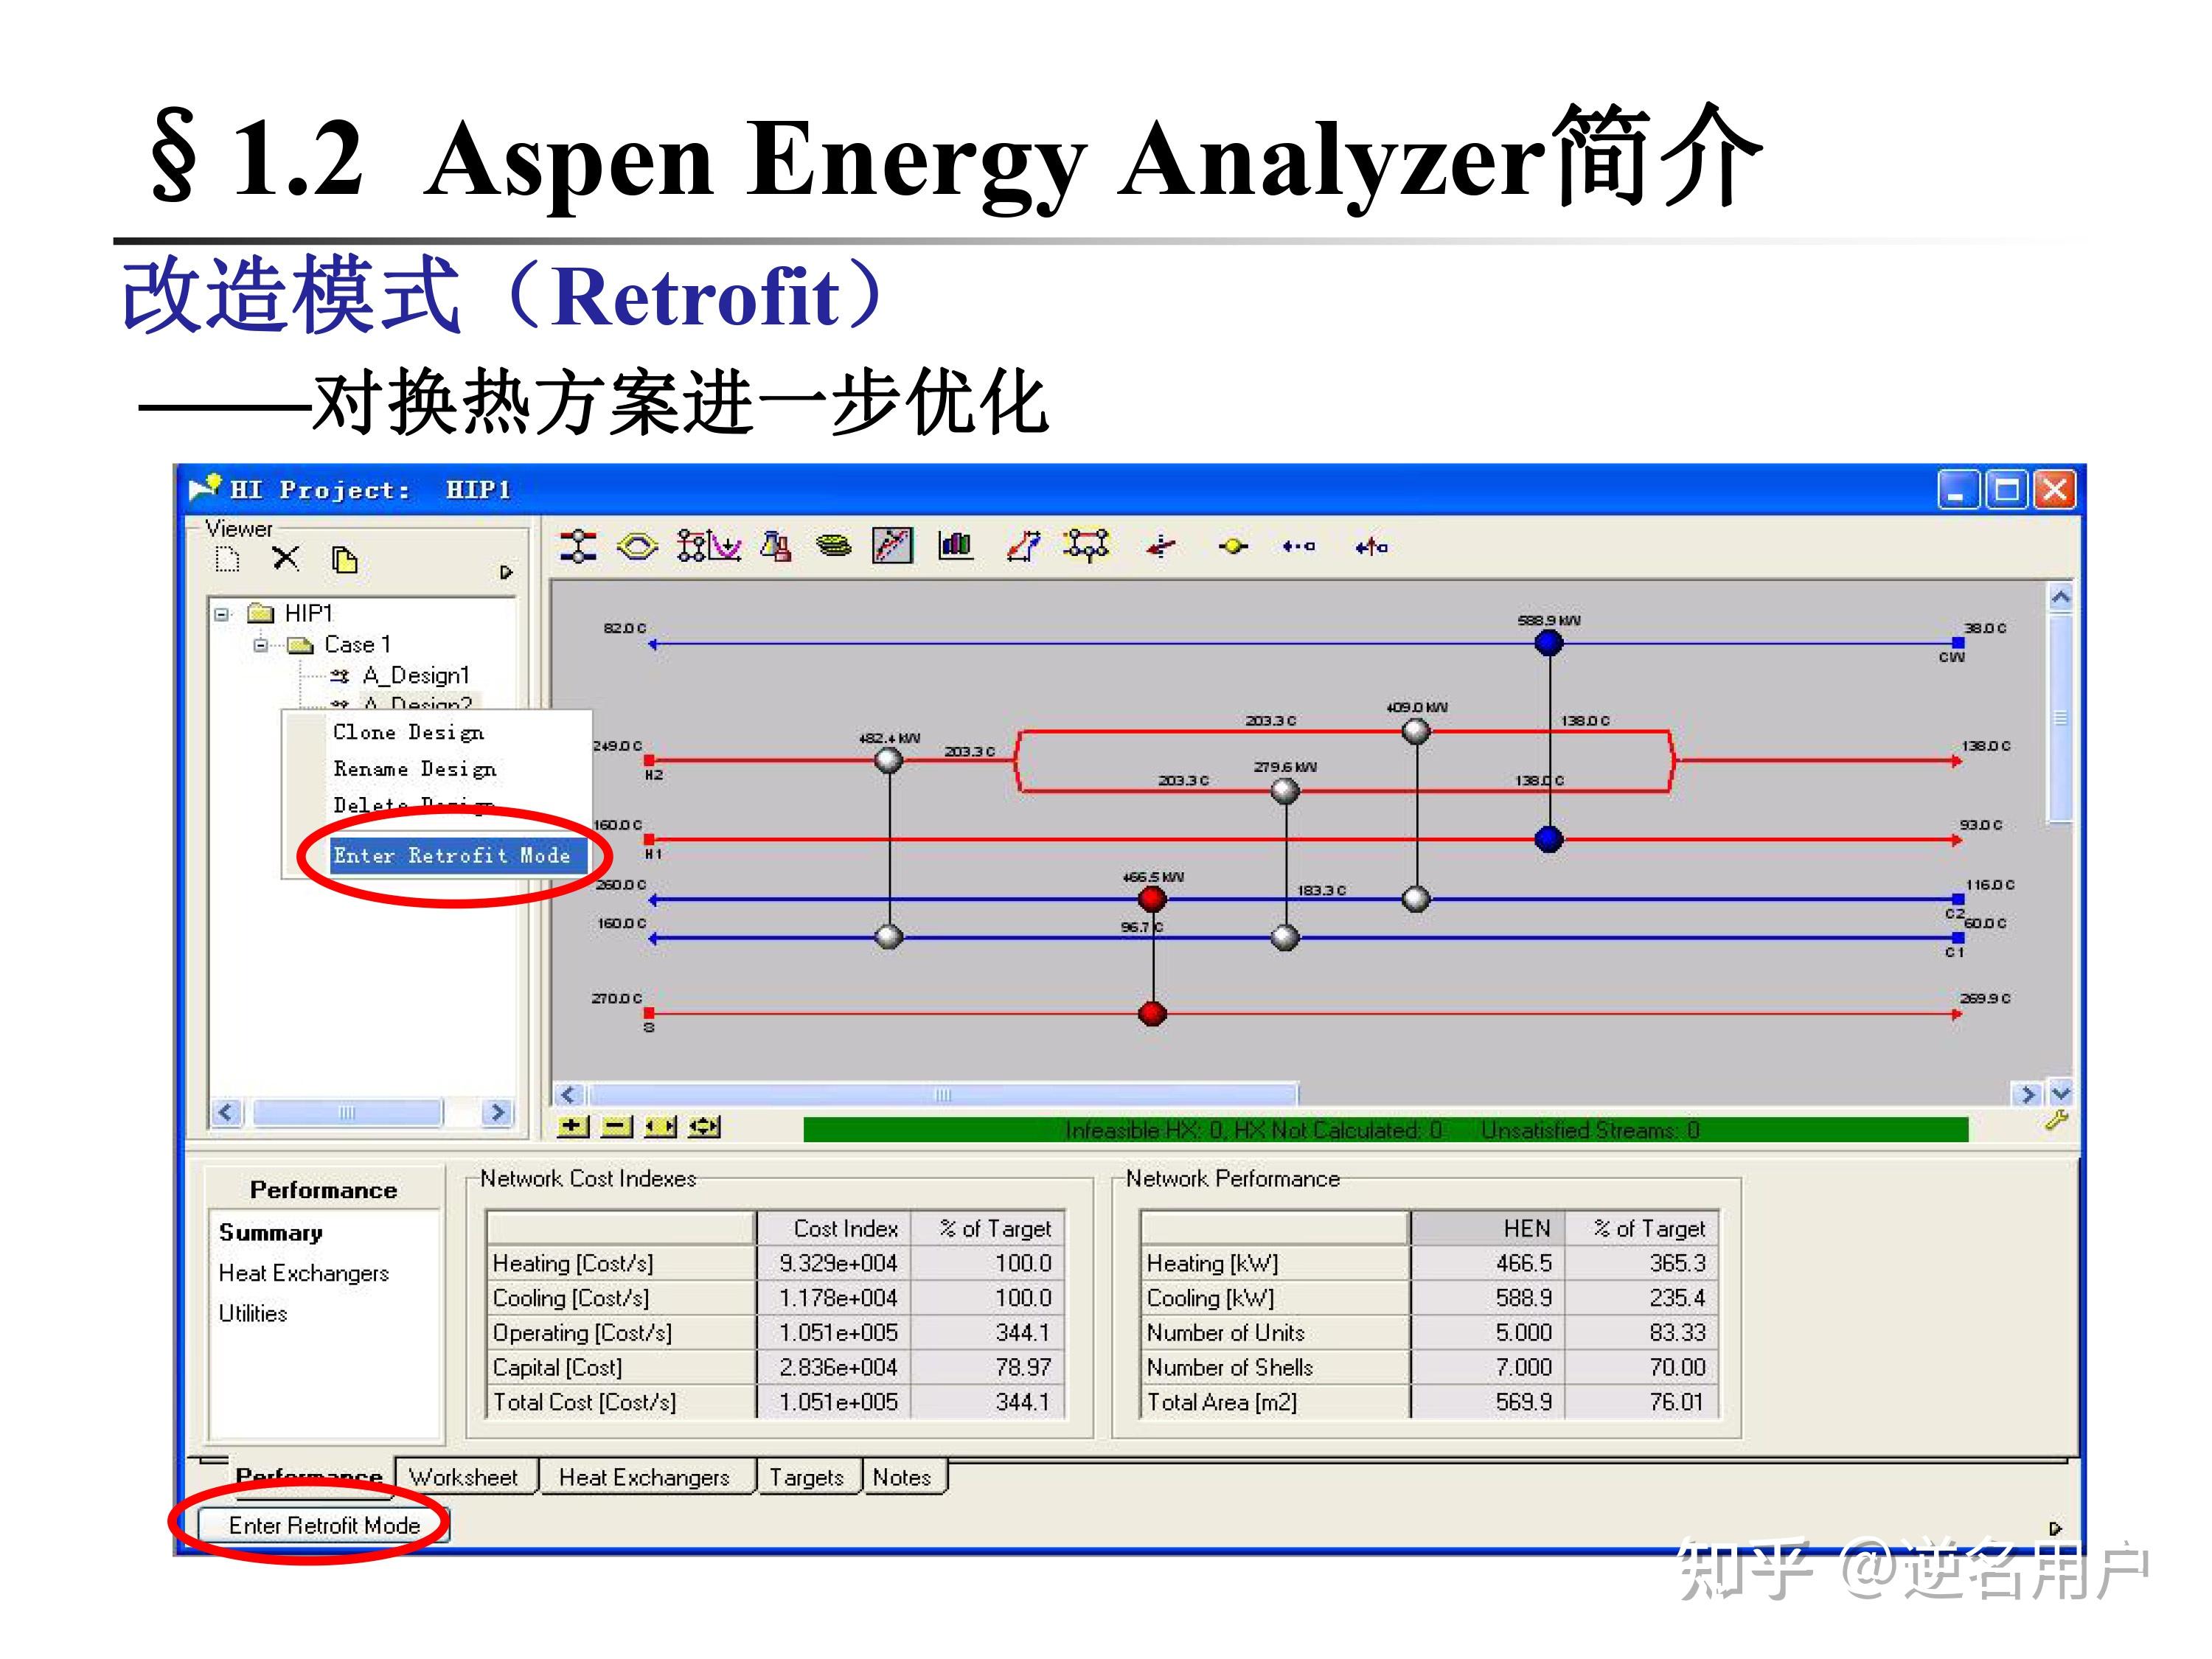Switch to the Worksheet tab
Viewport: 2212px width, 1659px height.
464,1477
